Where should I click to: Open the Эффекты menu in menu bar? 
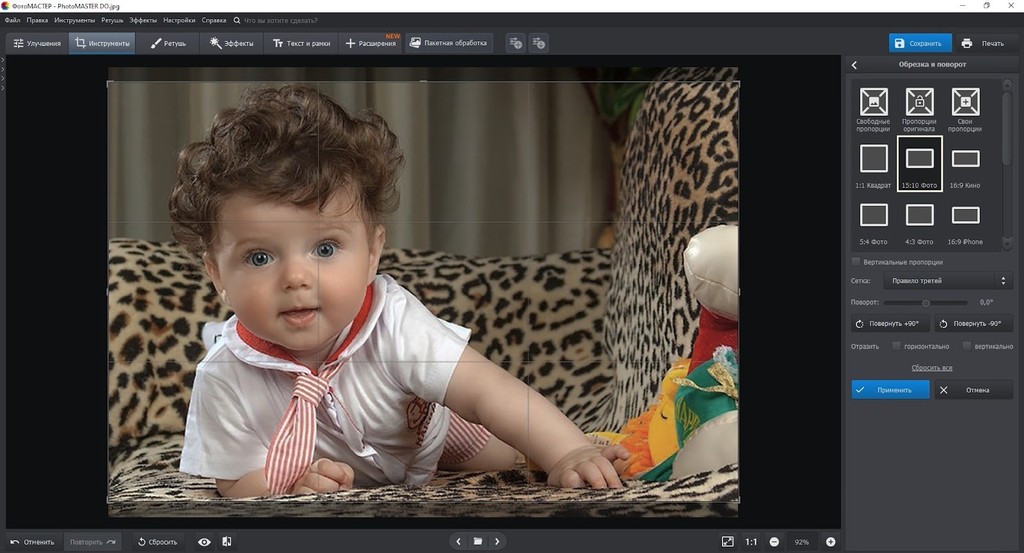pos(143,20)
